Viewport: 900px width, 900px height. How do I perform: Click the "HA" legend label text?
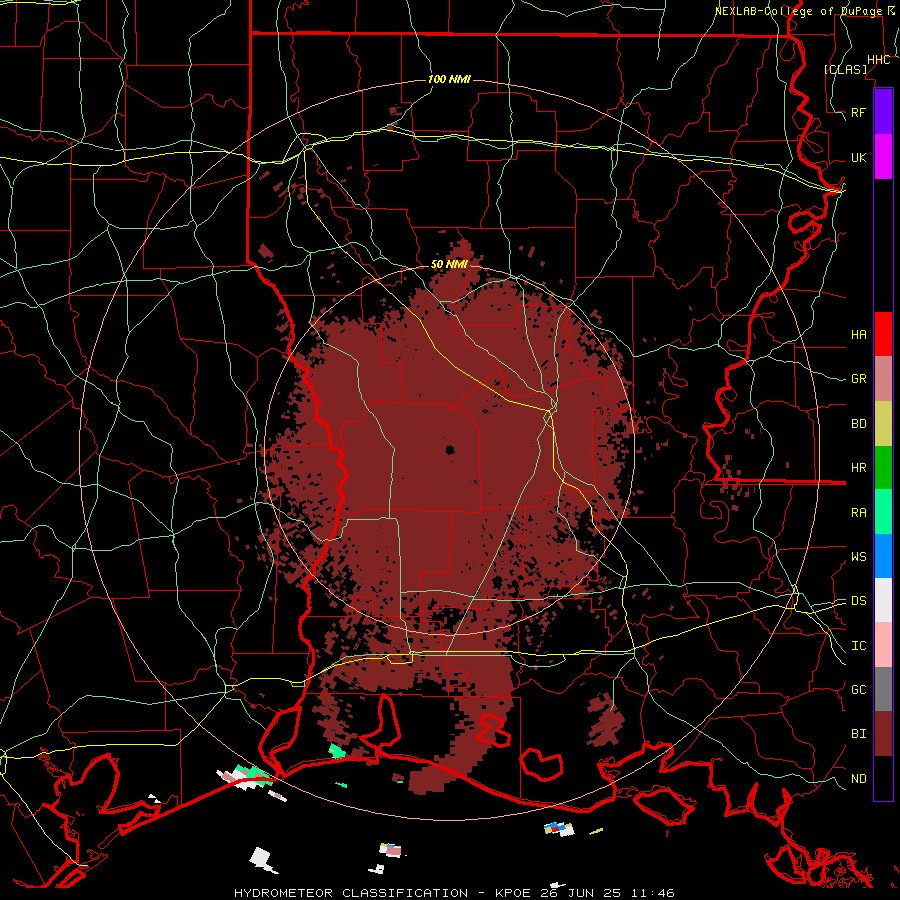pos(858,335)
